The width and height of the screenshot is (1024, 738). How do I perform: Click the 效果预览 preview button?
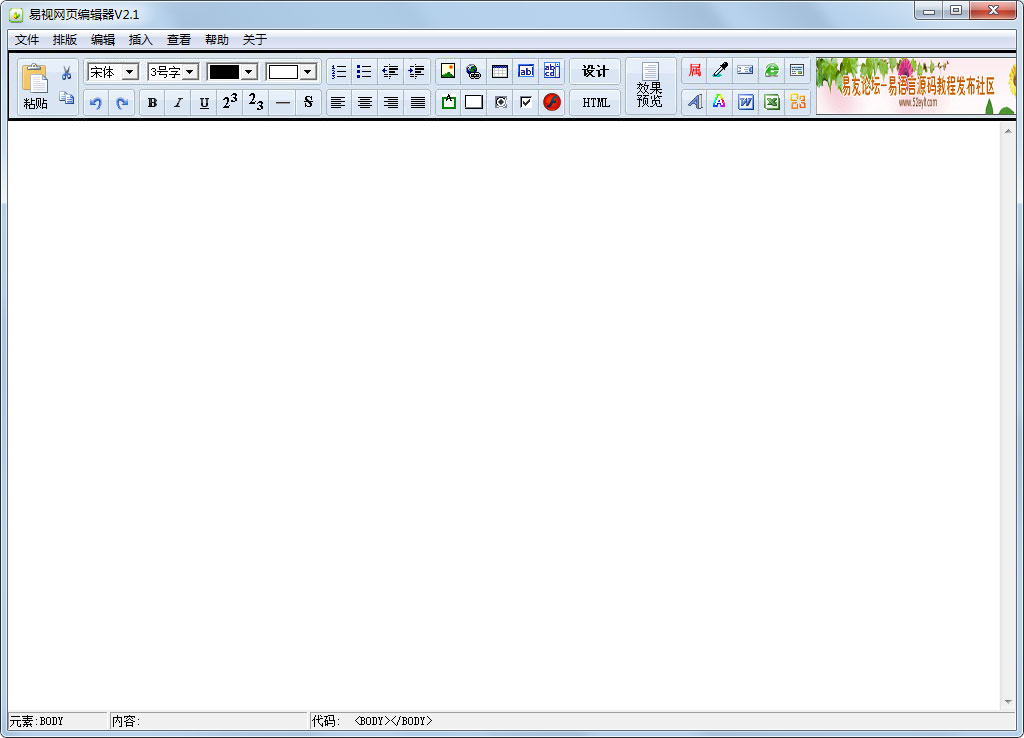(x=650, y=86)
